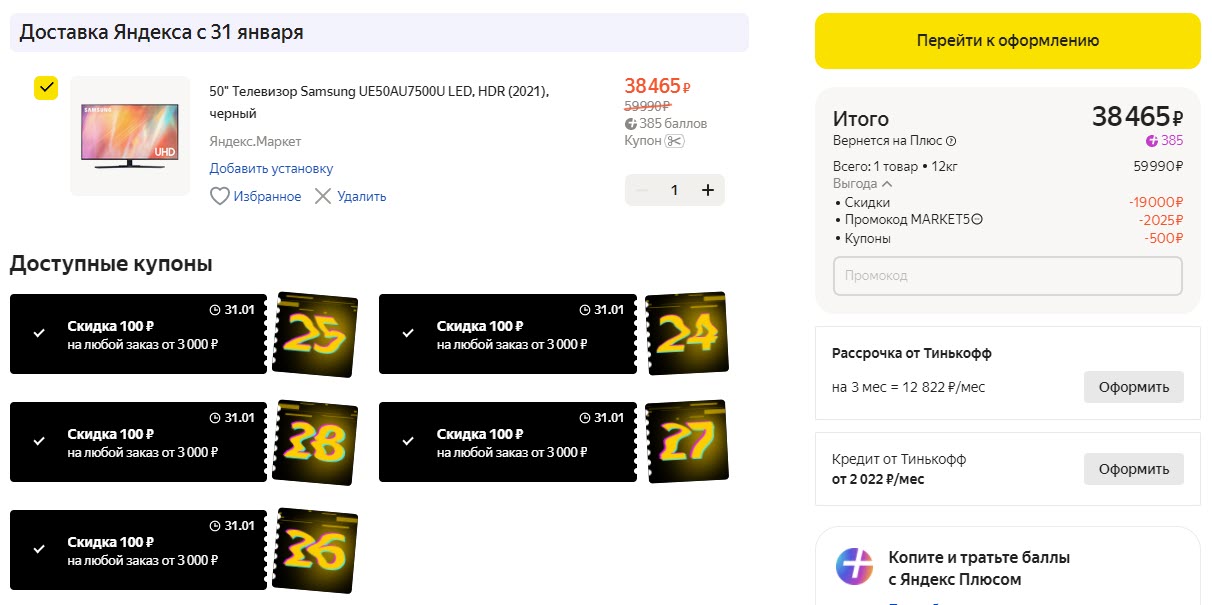
Task: Click the help icon beside Вернется на Плюс
Action: (x=951, y=141)
